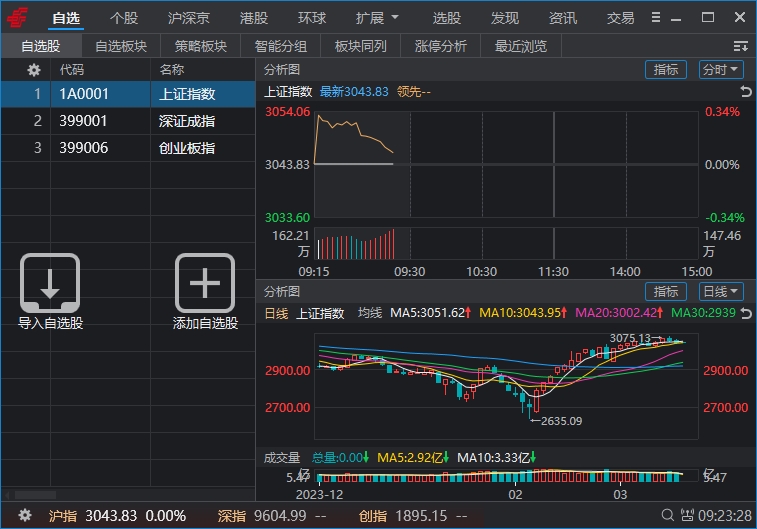The width and height of the screenshot is (757, 529).
Task: Switch to the 板块同列 tab
Action: 361,46
